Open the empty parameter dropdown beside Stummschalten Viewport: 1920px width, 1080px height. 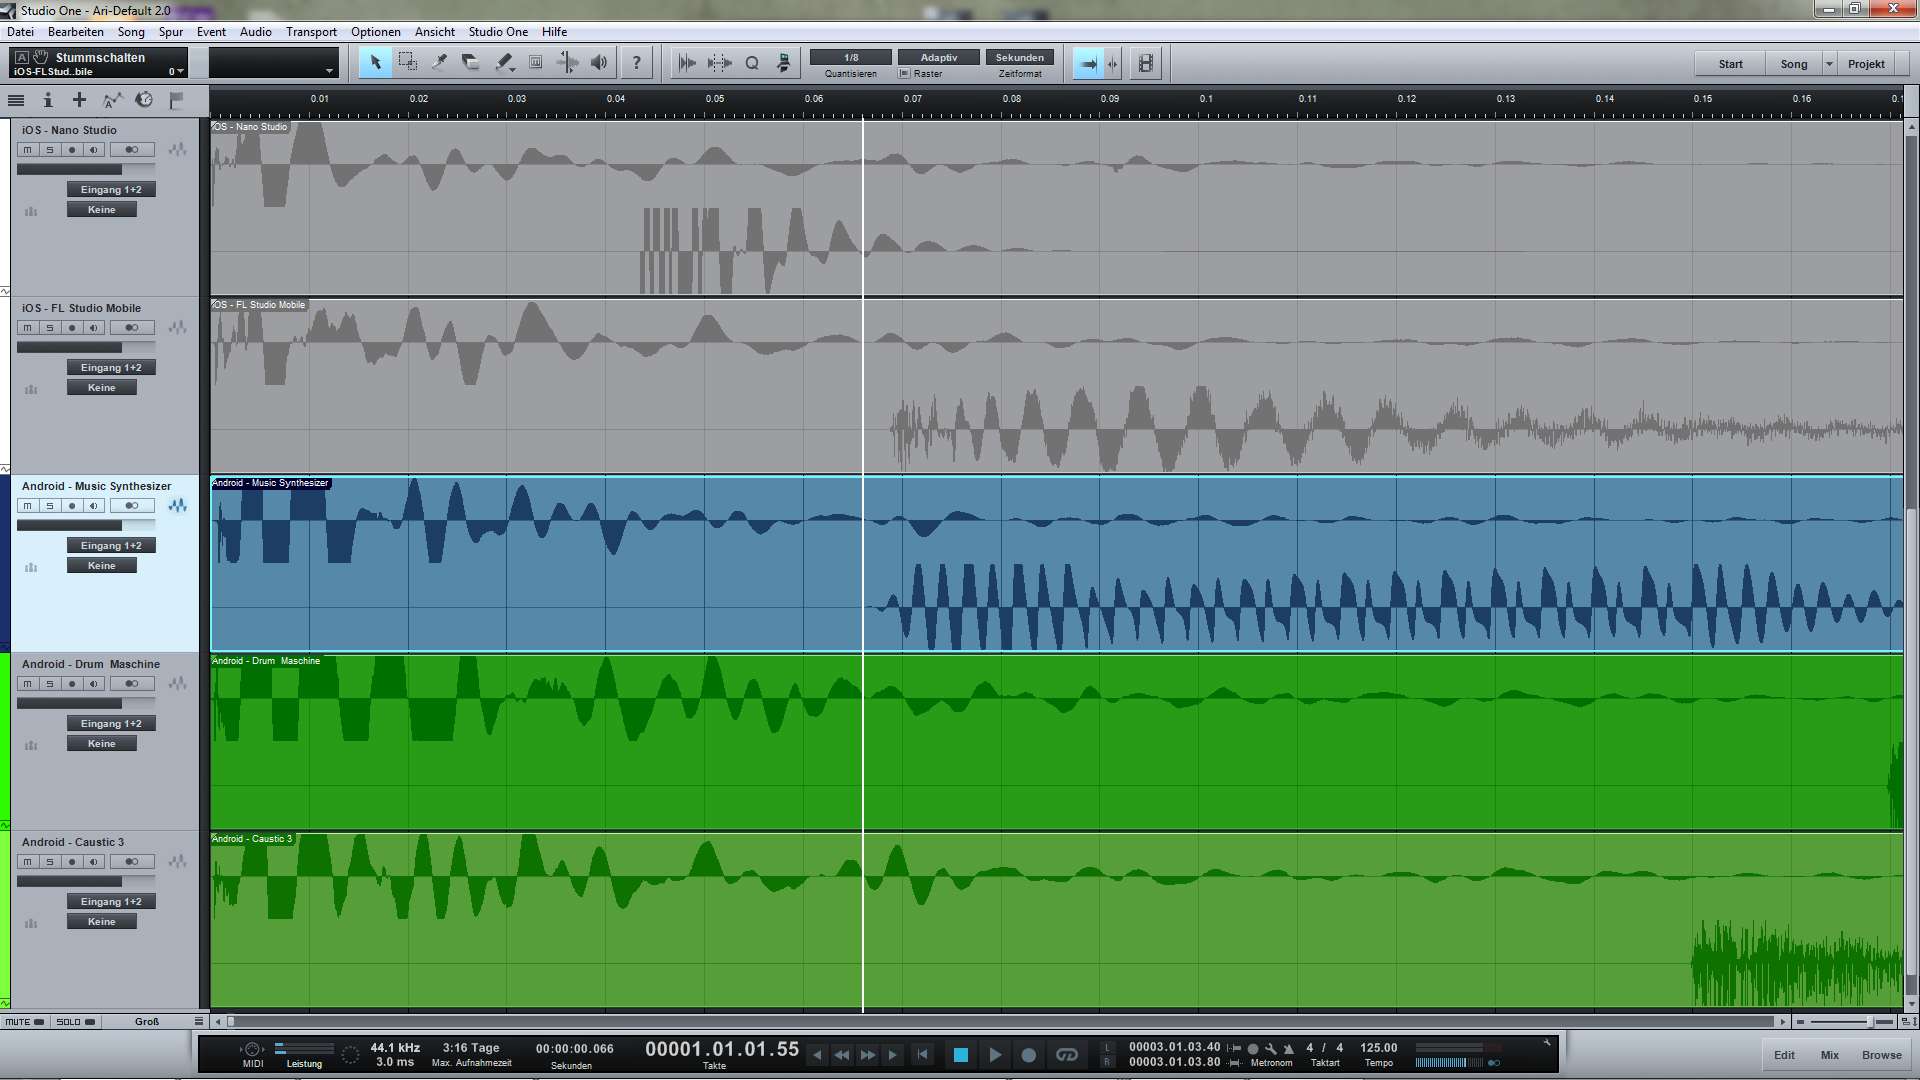273,63
